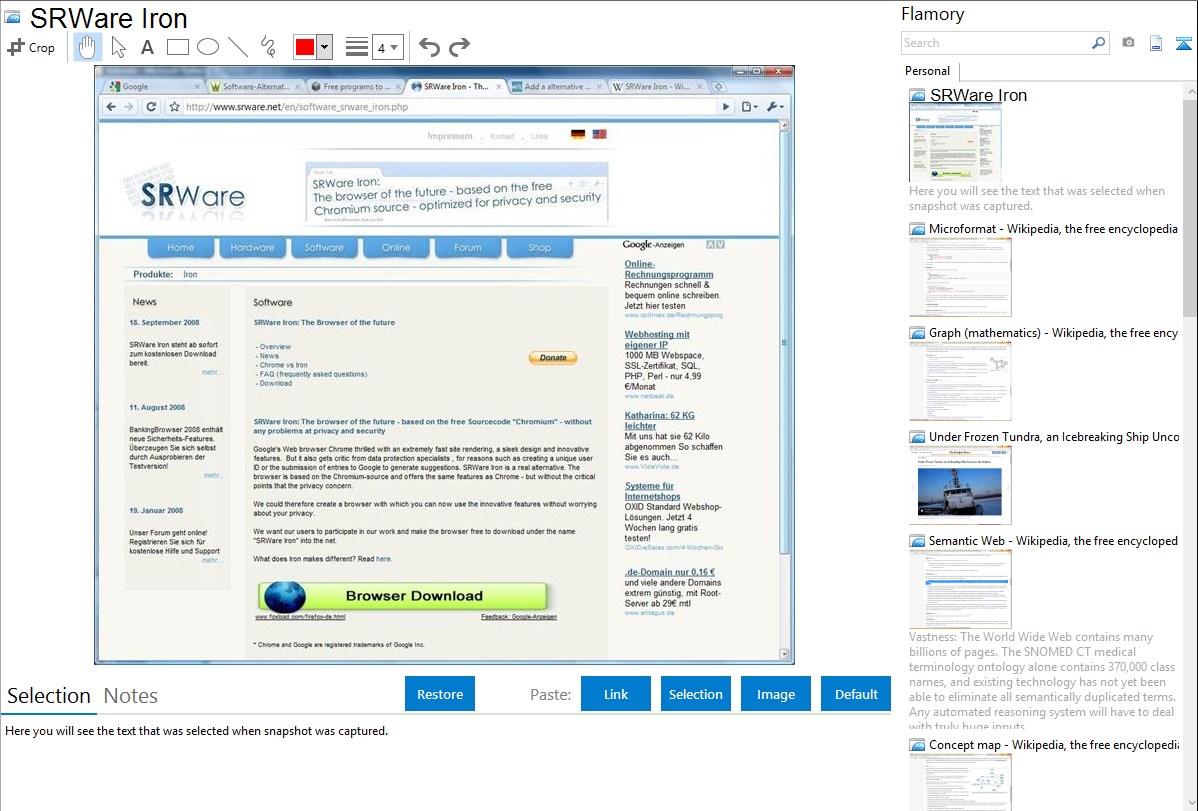This screenshot has width=1198, height=811.
Task: Switch to the Notes tab
Action: pyautogui.click(x=131, y=696)
